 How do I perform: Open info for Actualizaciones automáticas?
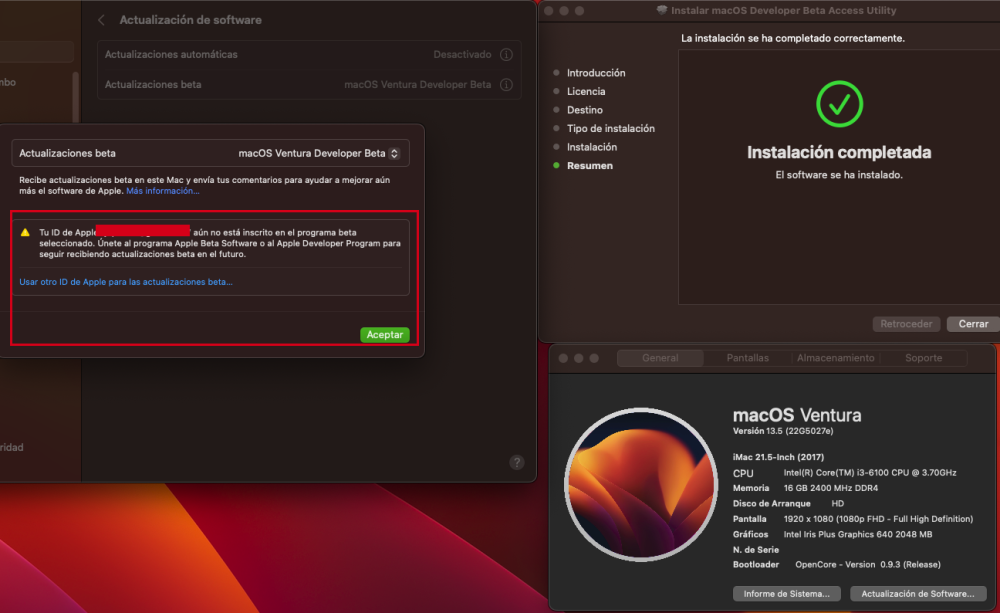506,55
